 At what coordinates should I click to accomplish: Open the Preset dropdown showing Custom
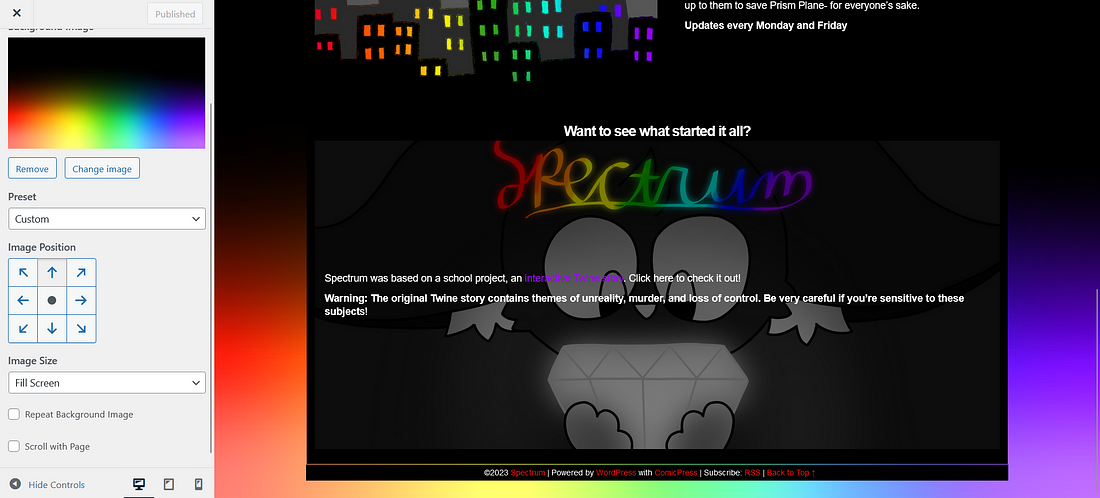pyautogui.click(x=107, y=219)
